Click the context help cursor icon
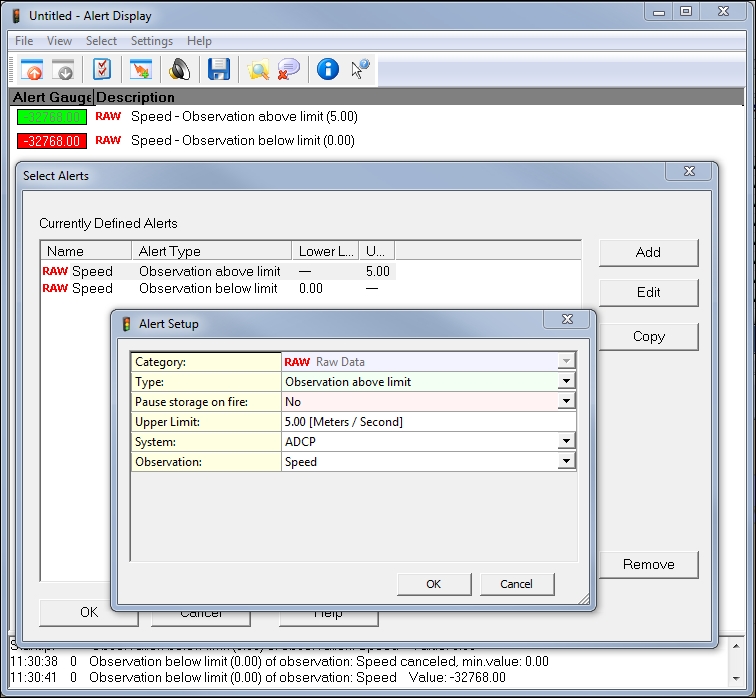Image resolution: width=756 pixels, height=698 pixels. pos(360,70)
